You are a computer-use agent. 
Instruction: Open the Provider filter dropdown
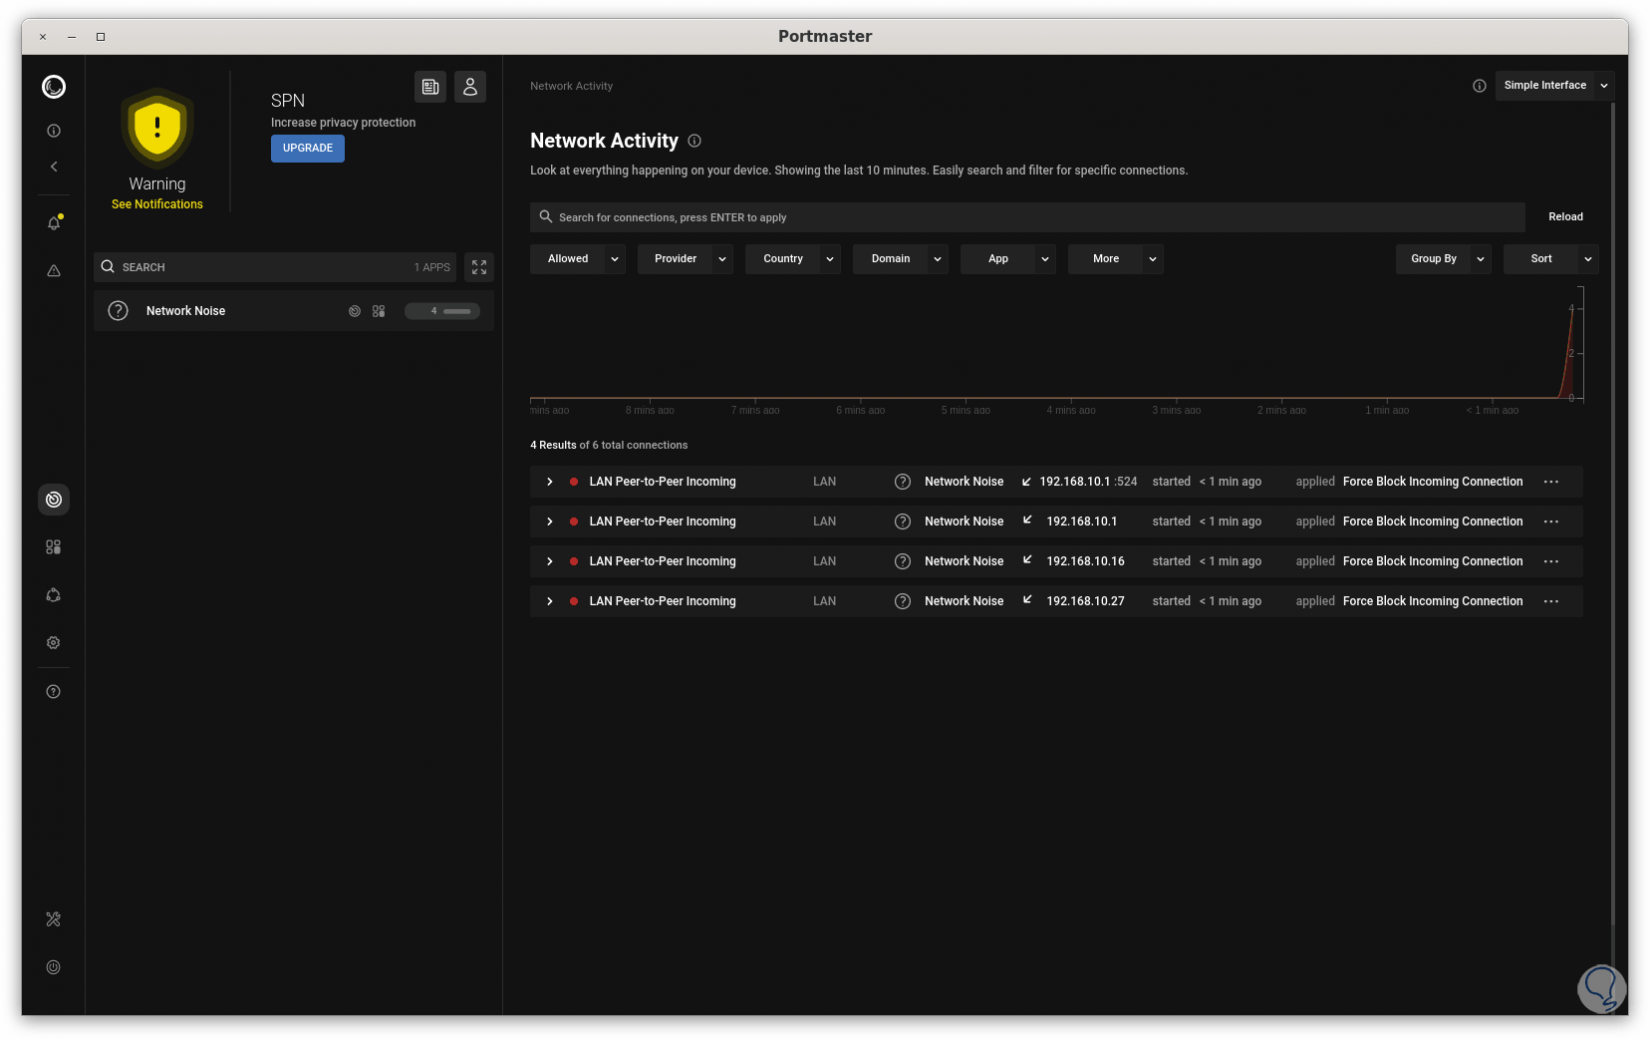pos(685,259)
